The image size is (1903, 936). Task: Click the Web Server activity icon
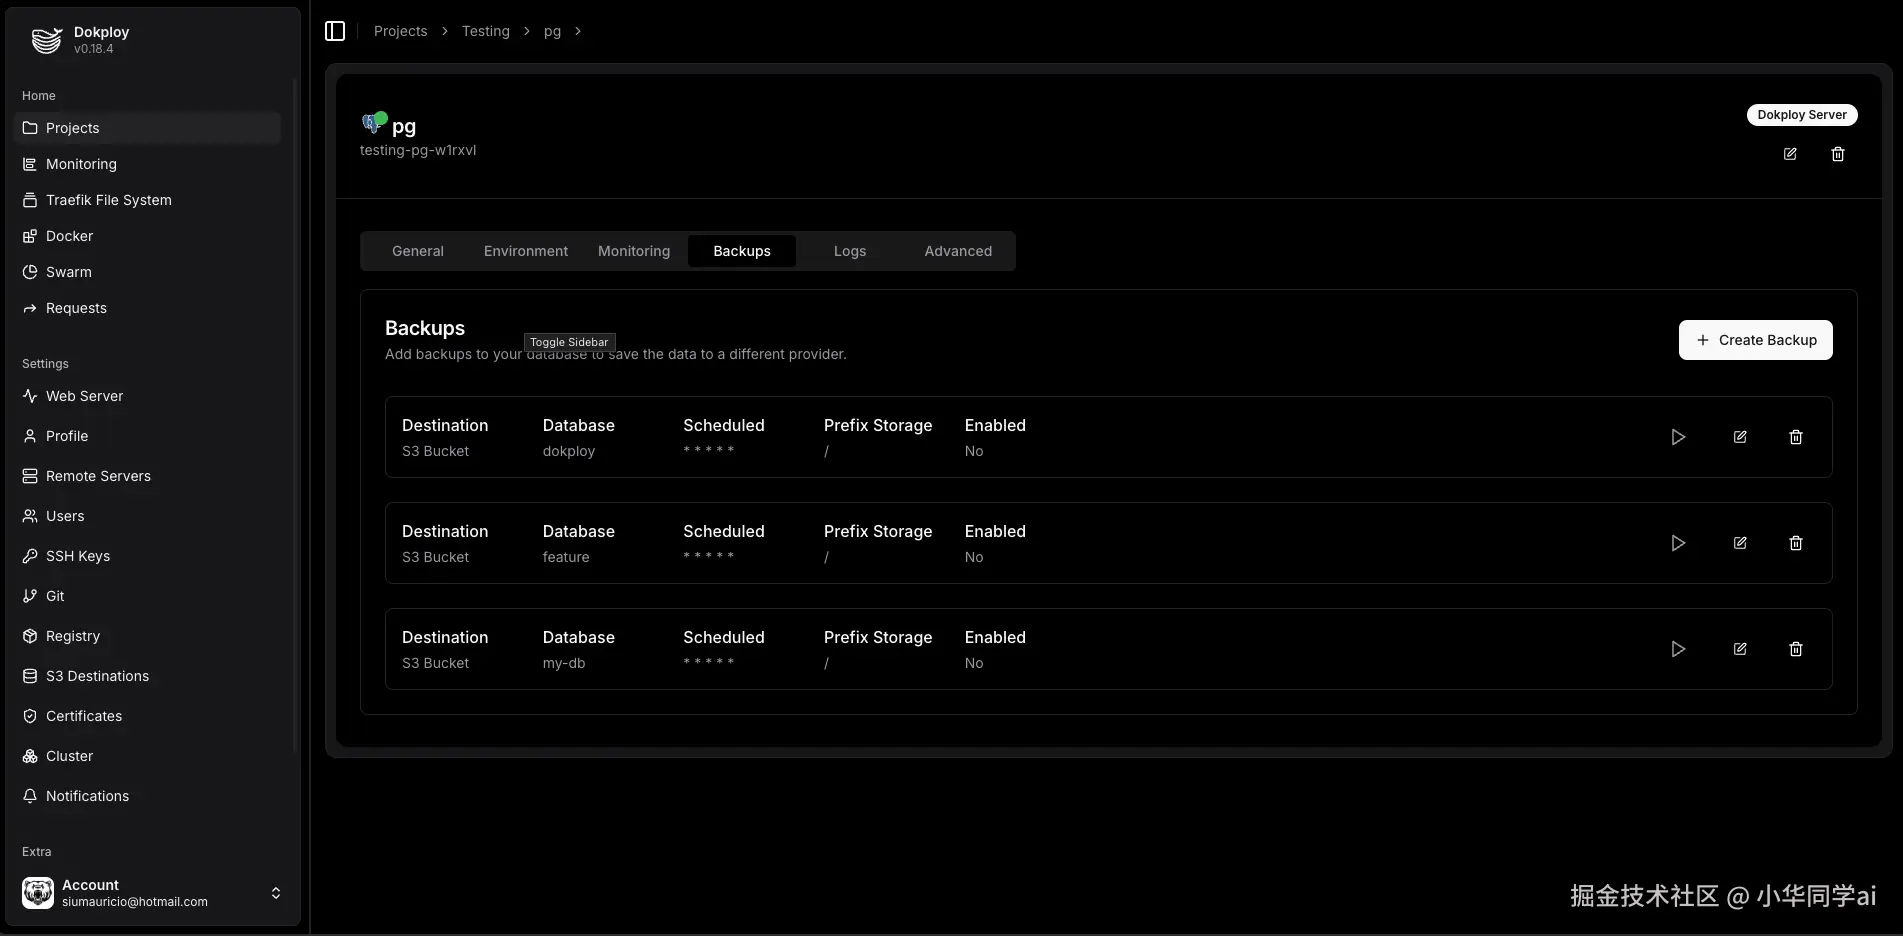(30, 396)
